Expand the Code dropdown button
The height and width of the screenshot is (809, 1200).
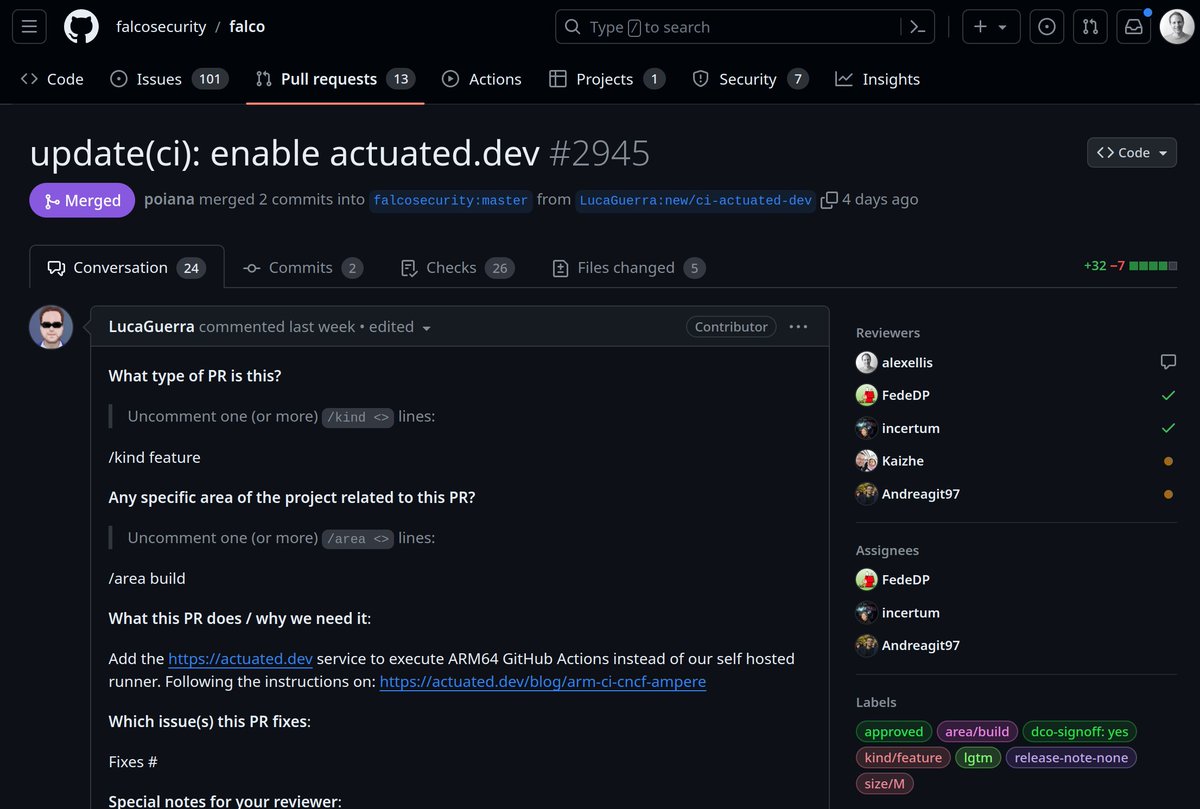point(1132,153)
